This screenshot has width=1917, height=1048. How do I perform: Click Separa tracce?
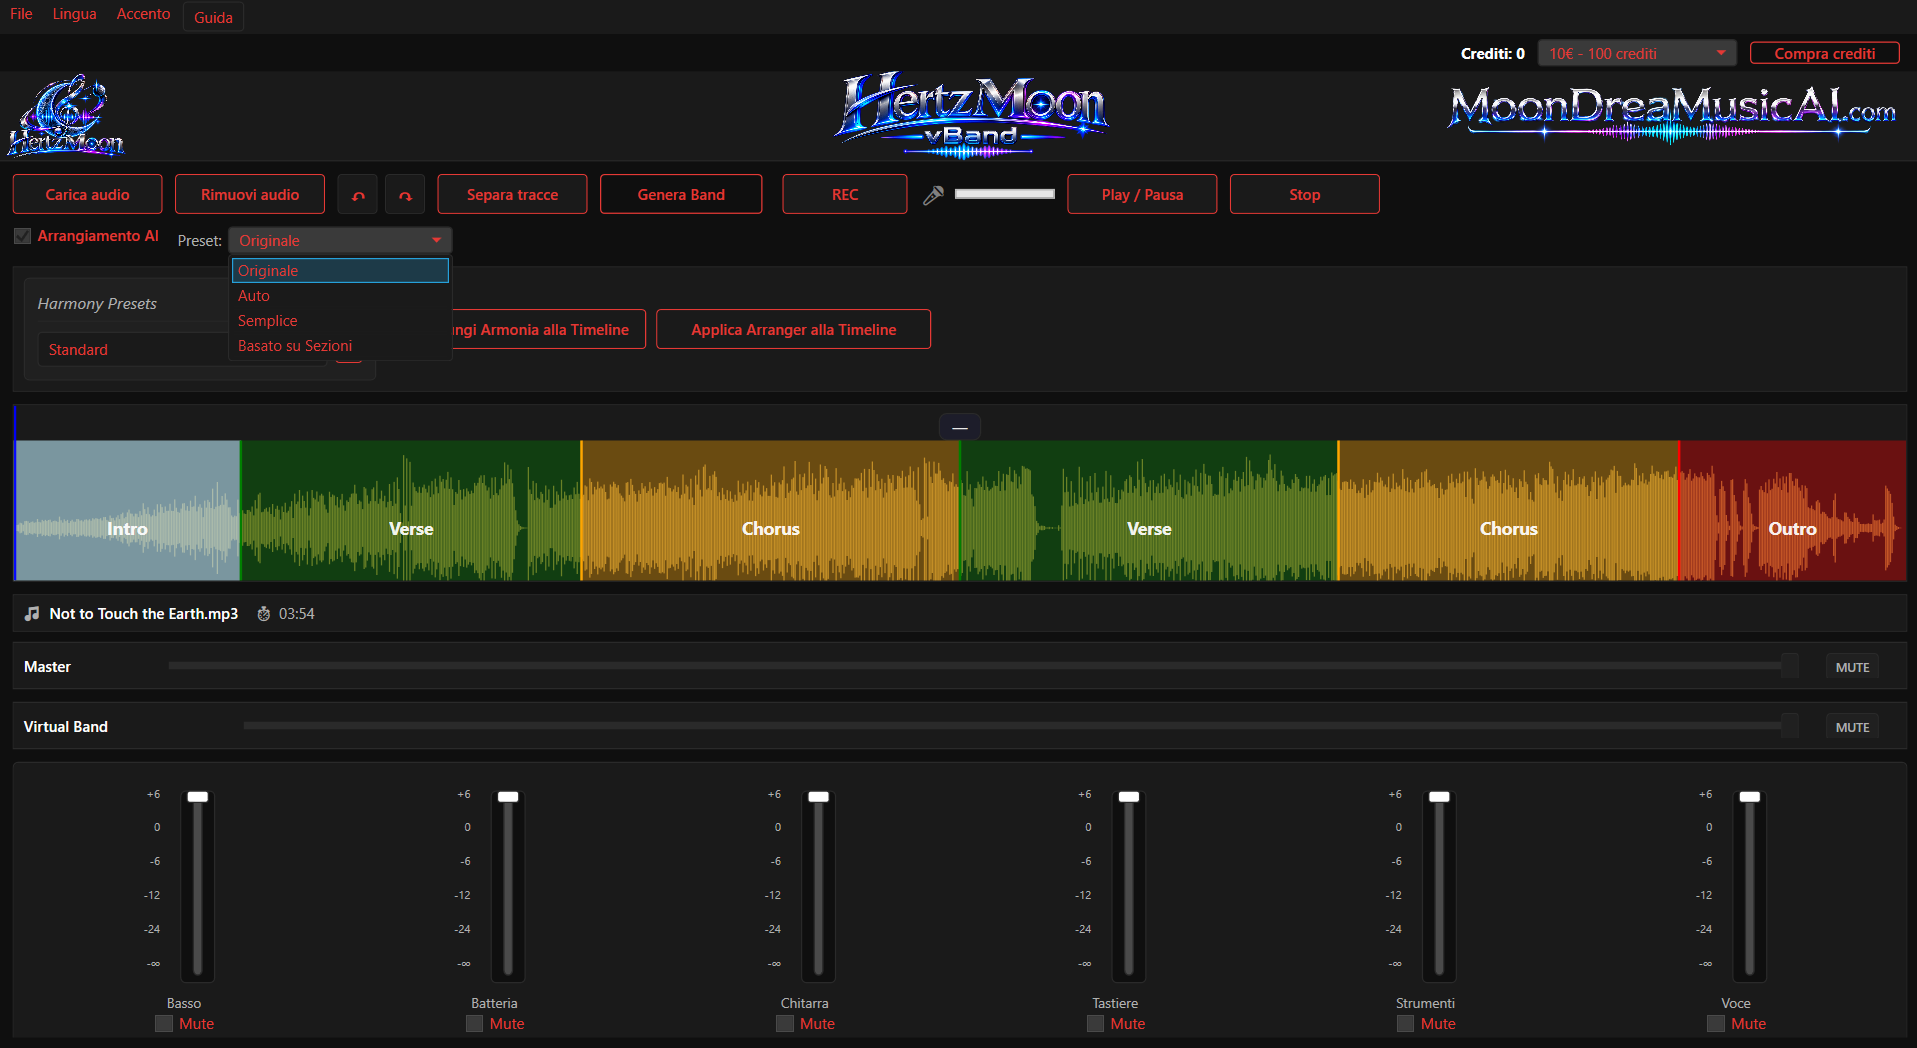point(512,194)
